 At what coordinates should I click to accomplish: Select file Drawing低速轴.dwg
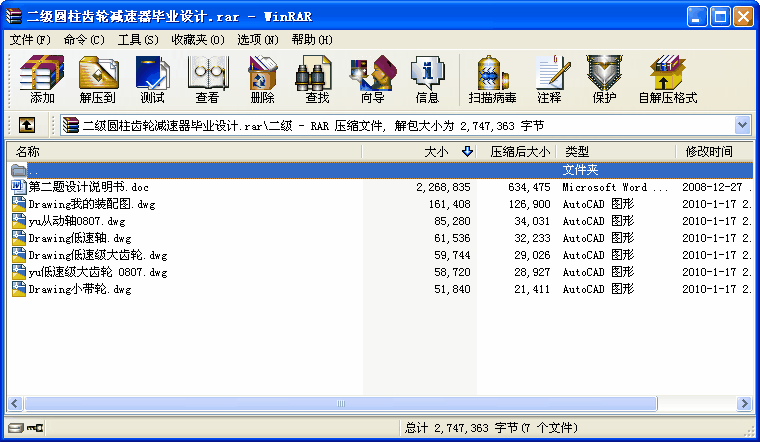coord(79,238)
